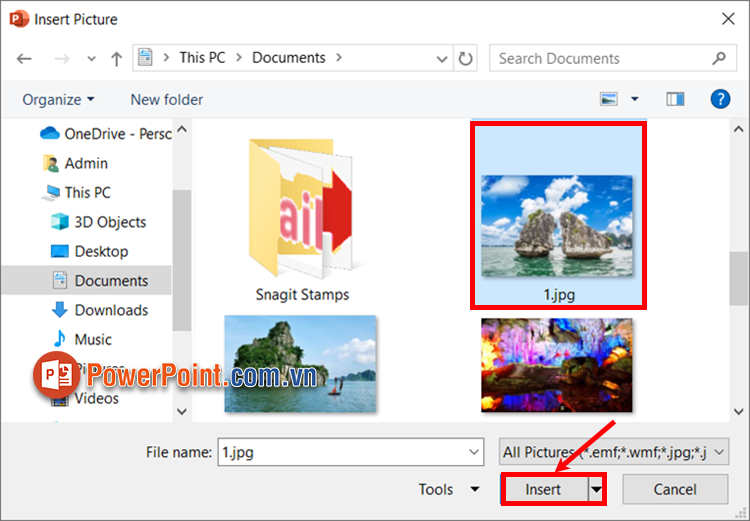
Task: Select the Snagit Stamps folder
Action: click(x=302, y=220)
